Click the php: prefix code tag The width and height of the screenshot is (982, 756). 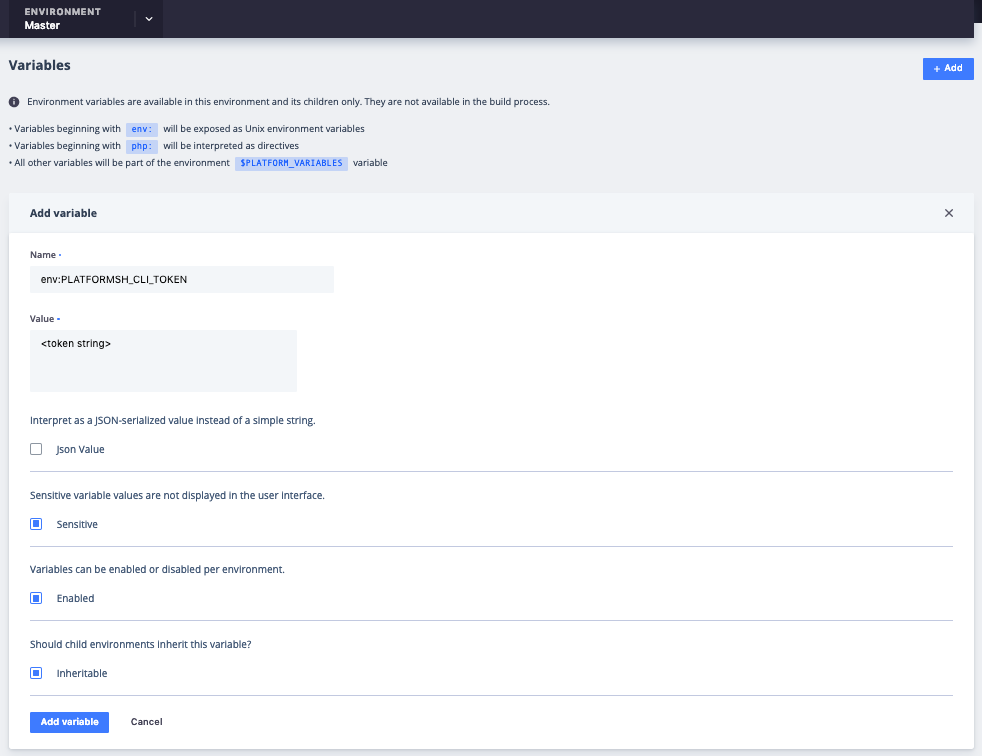tap(142, 146)
